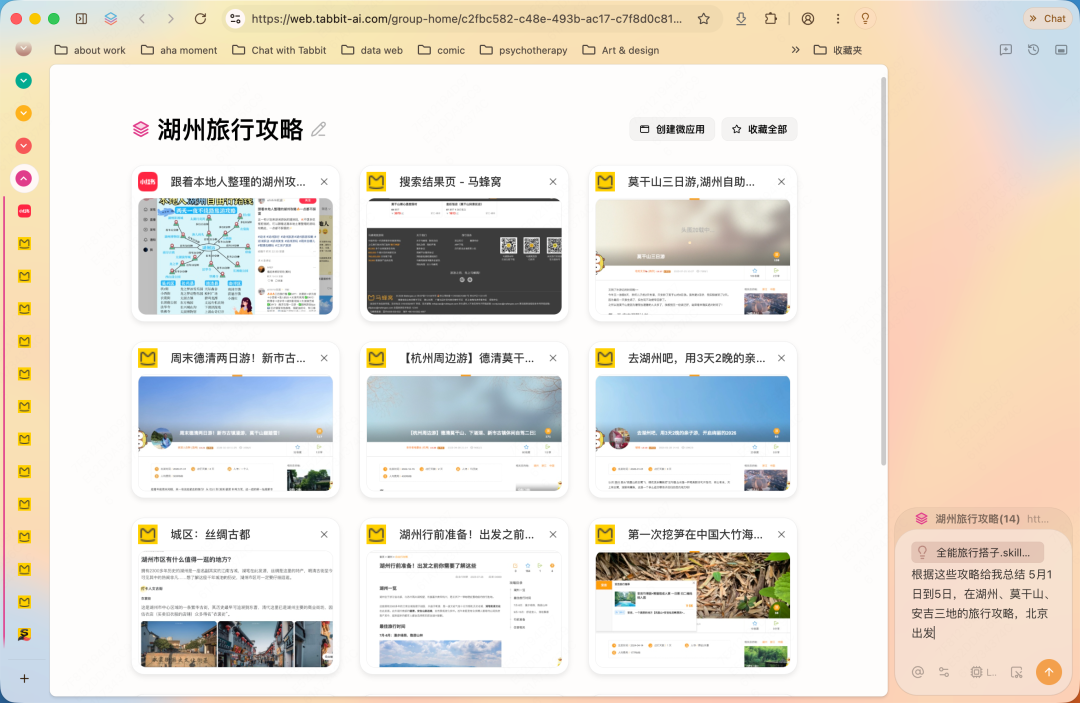
Task: Click the page vertical scrollbar
Action: tap(883, 271)
